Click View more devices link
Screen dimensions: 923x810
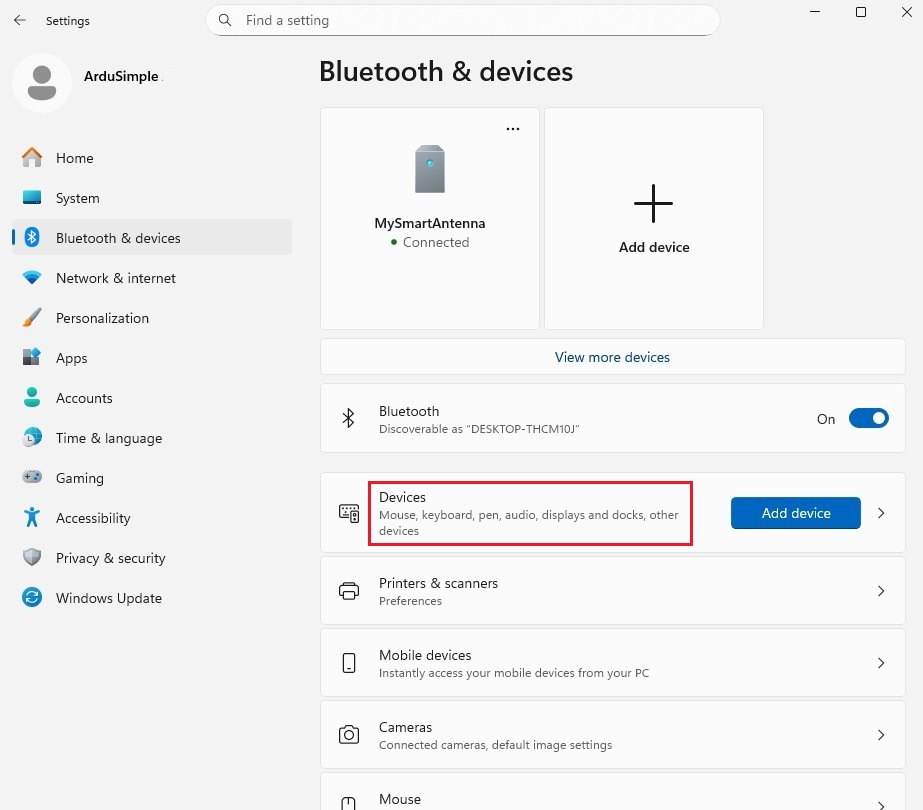pos(612,357)
